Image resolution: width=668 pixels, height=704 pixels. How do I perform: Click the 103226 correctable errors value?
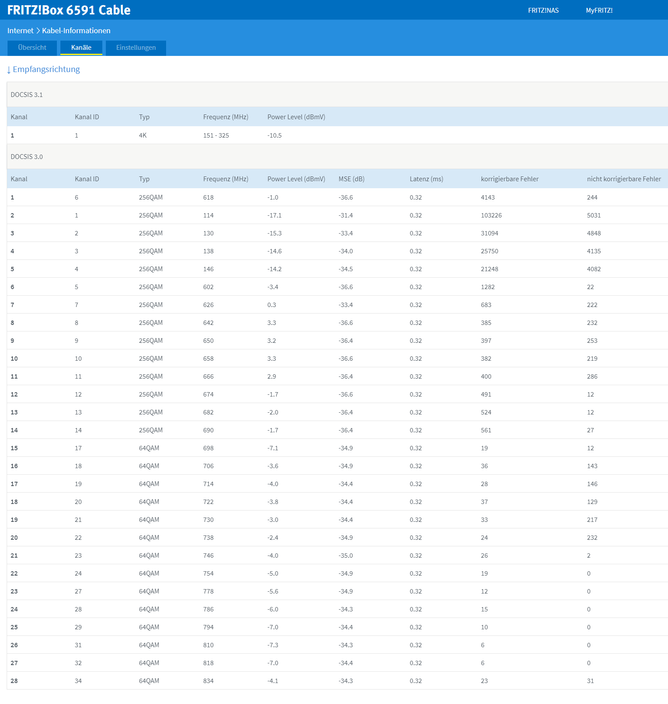491,215
